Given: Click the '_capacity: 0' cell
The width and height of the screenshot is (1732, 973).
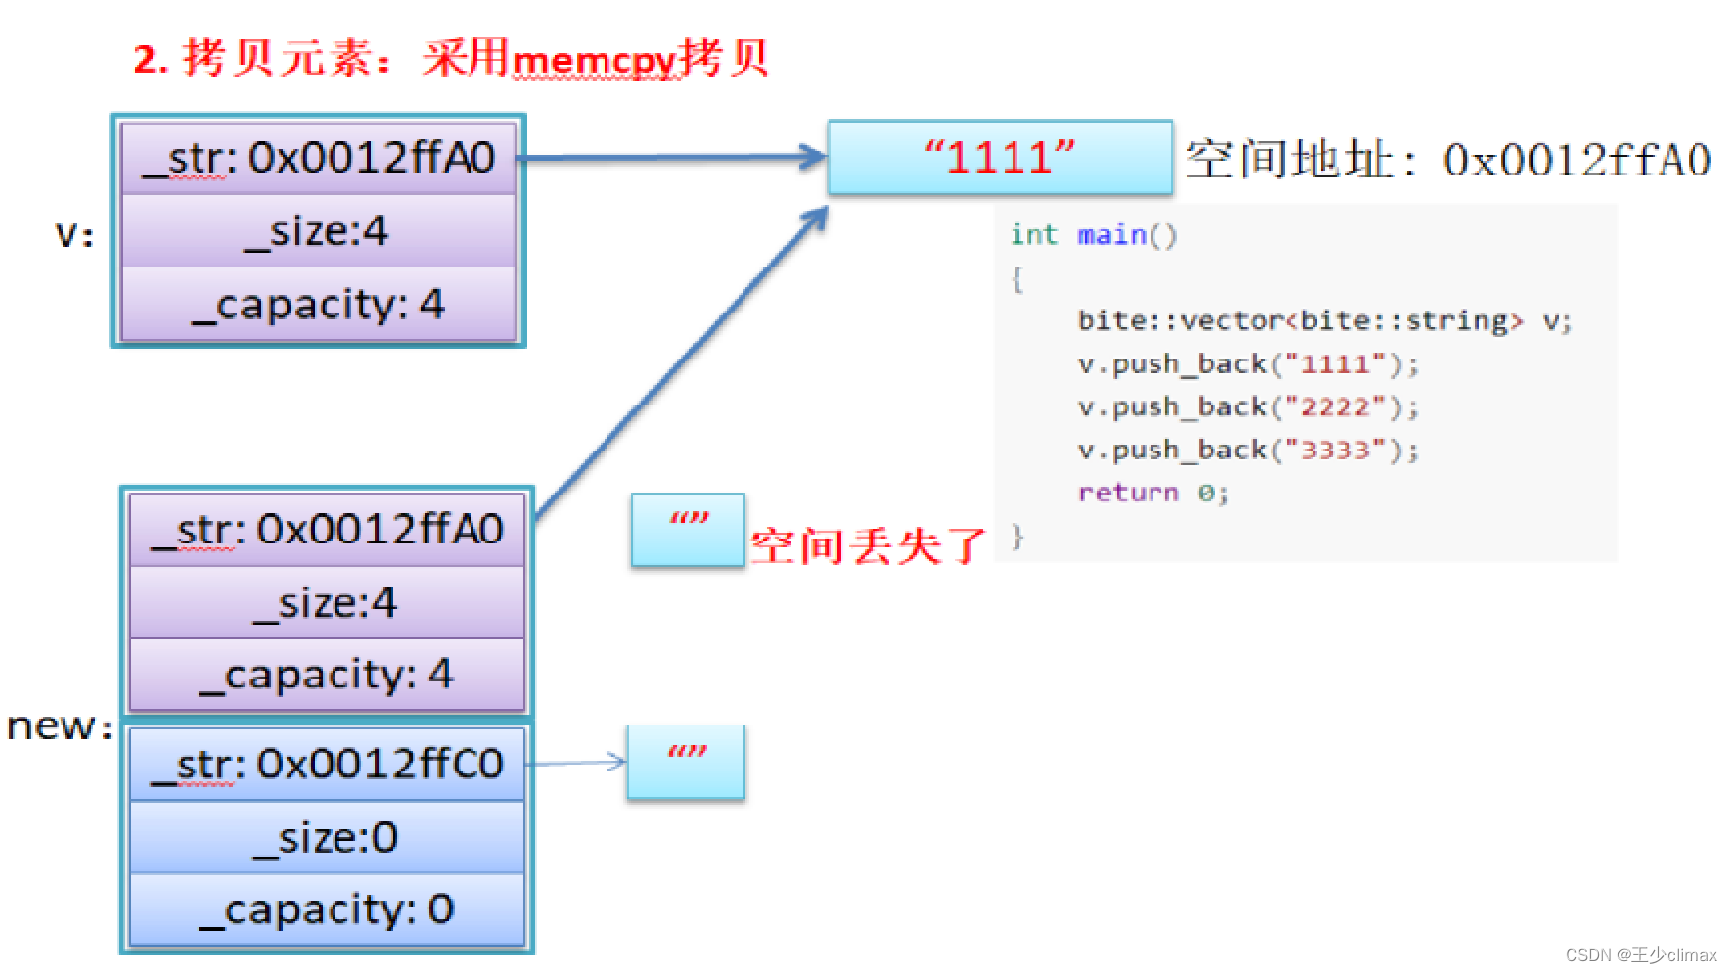Looking at the screenshot, I should (x=327, y=910).
